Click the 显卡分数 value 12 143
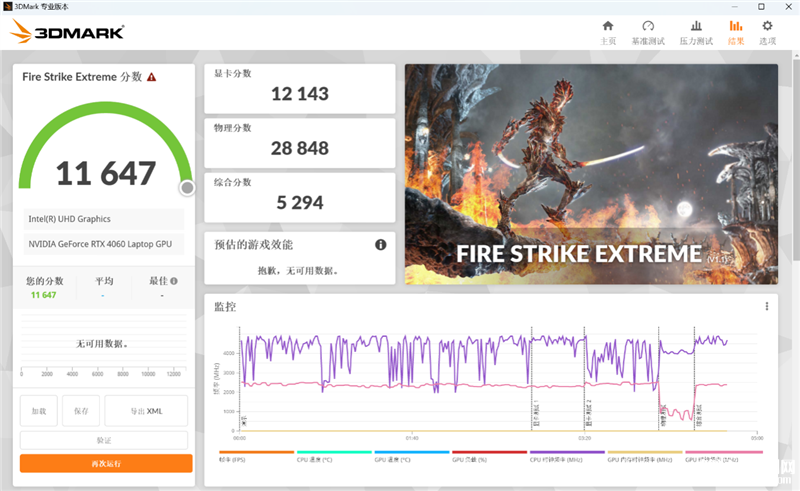This screenshot has width=800, height=491. click(x=300, y=94)
